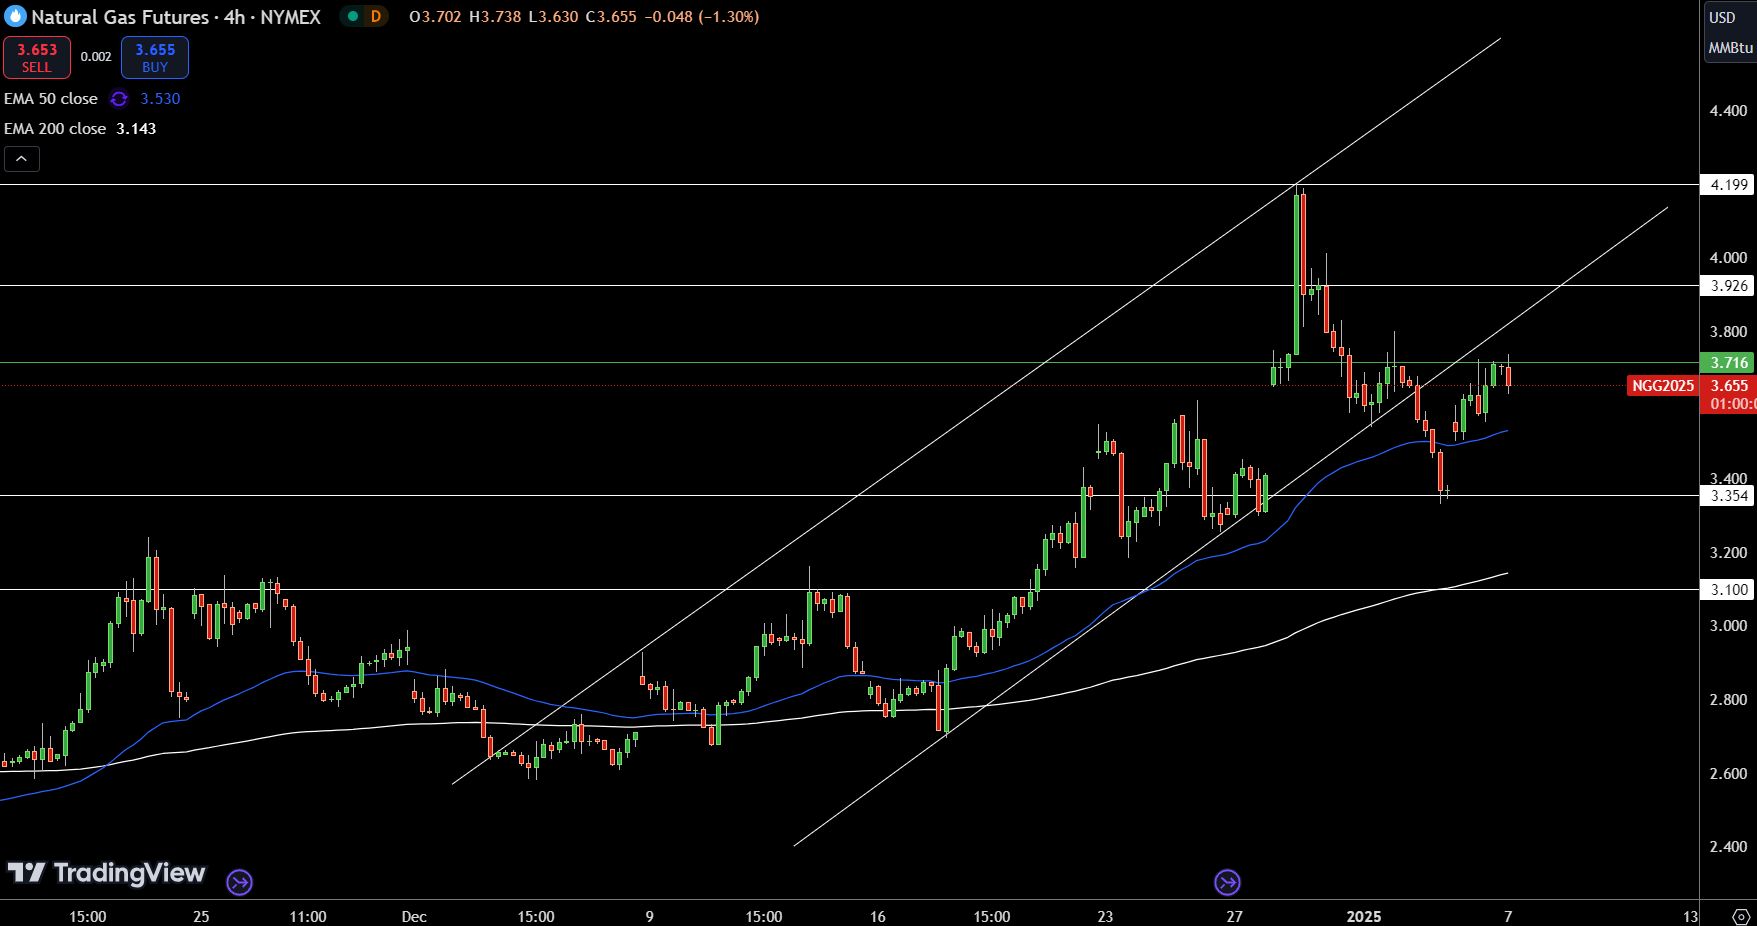Viewport: 1757px width, 926px height.
Task: Click the 3.100 horizontal line price label
Action: tap(1728, 590)
